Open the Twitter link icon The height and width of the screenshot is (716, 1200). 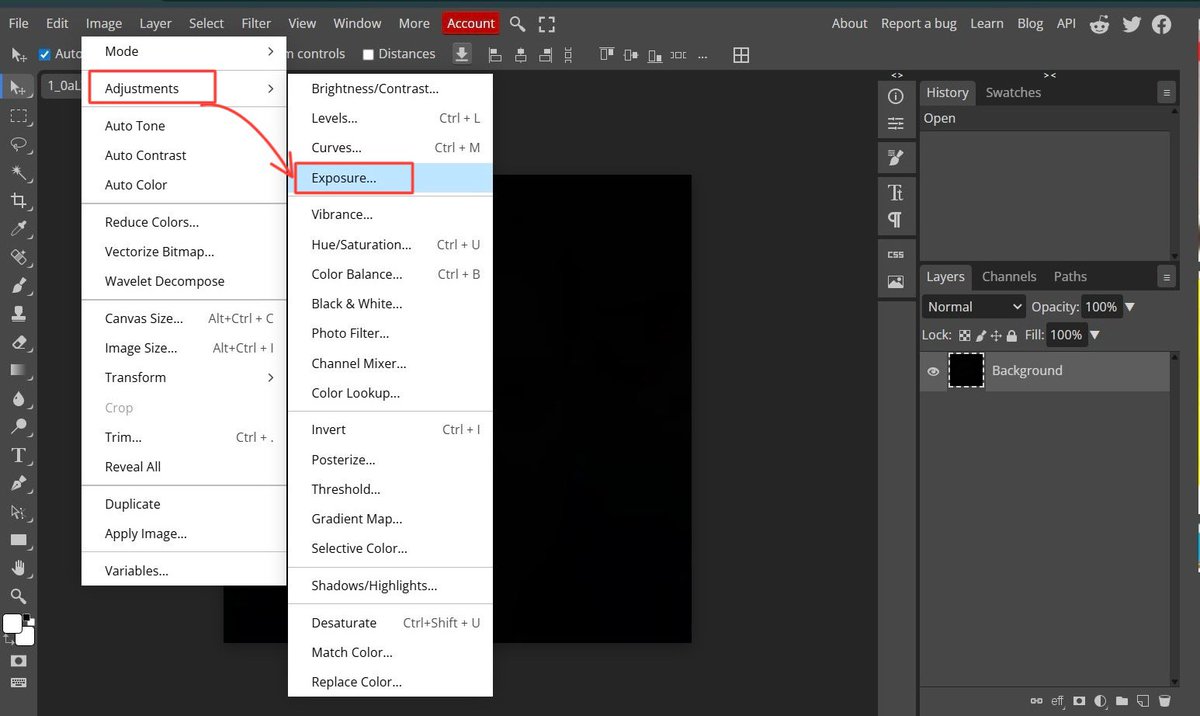1131,24
